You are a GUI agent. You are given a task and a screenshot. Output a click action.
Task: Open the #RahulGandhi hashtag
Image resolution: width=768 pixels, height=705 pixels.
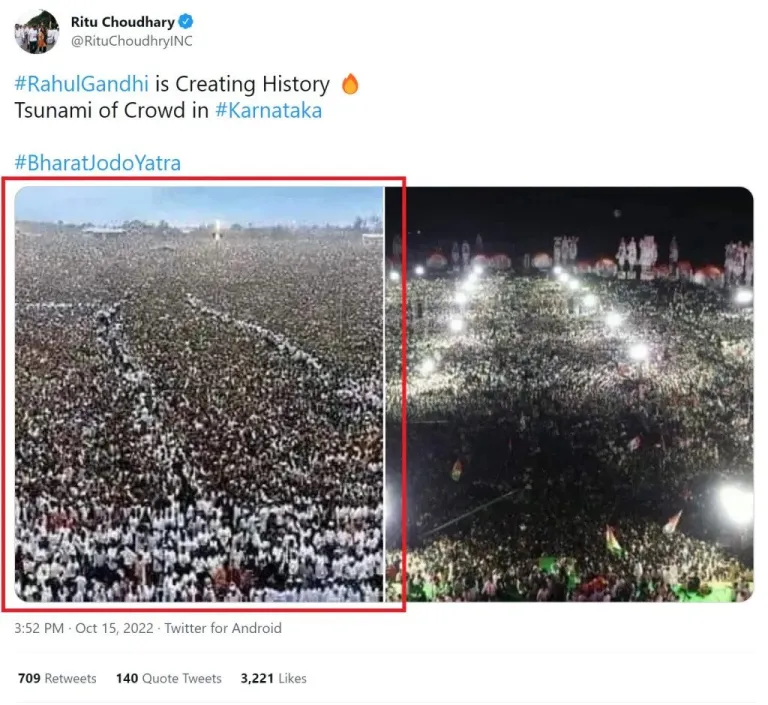pos(81,85)
